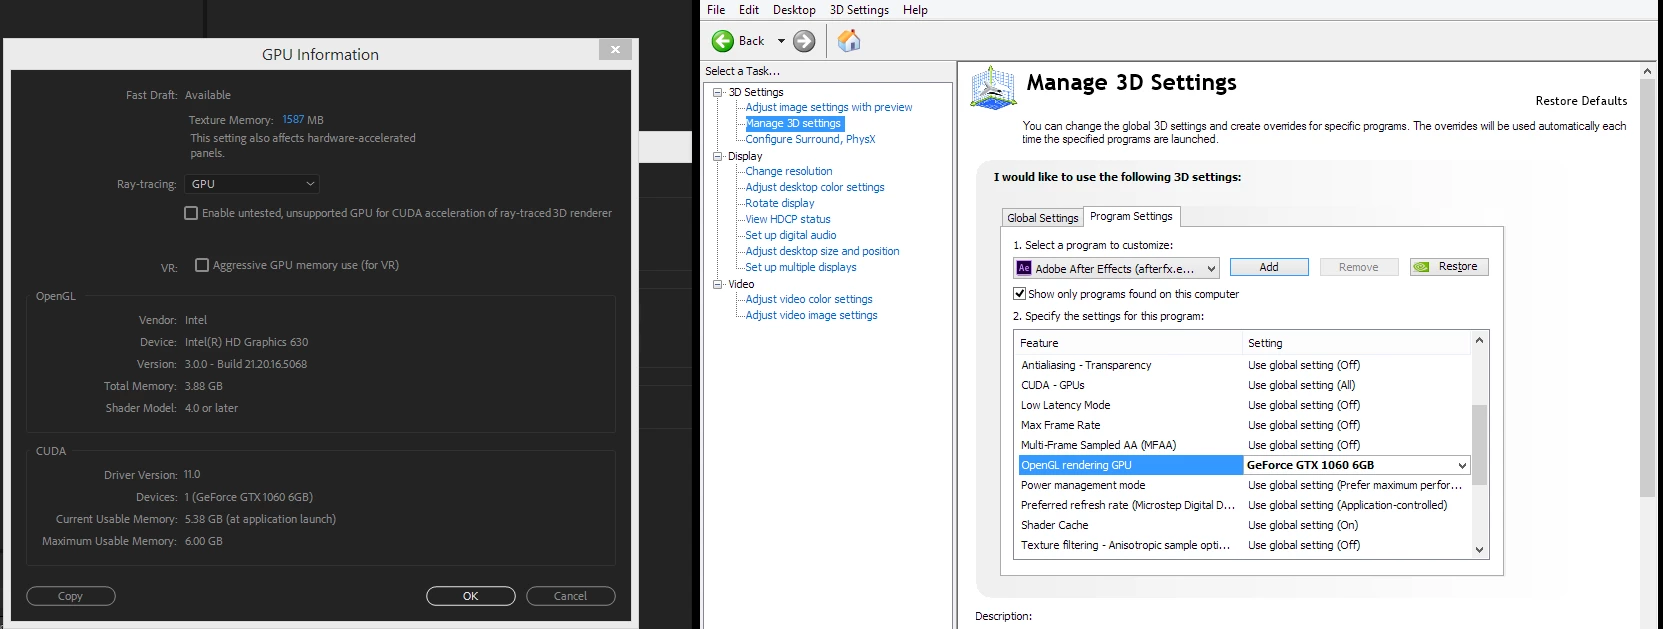Open the 3D Settings menu
Viewport: 1663px width, 629px height.
click(x=859, y=10)
